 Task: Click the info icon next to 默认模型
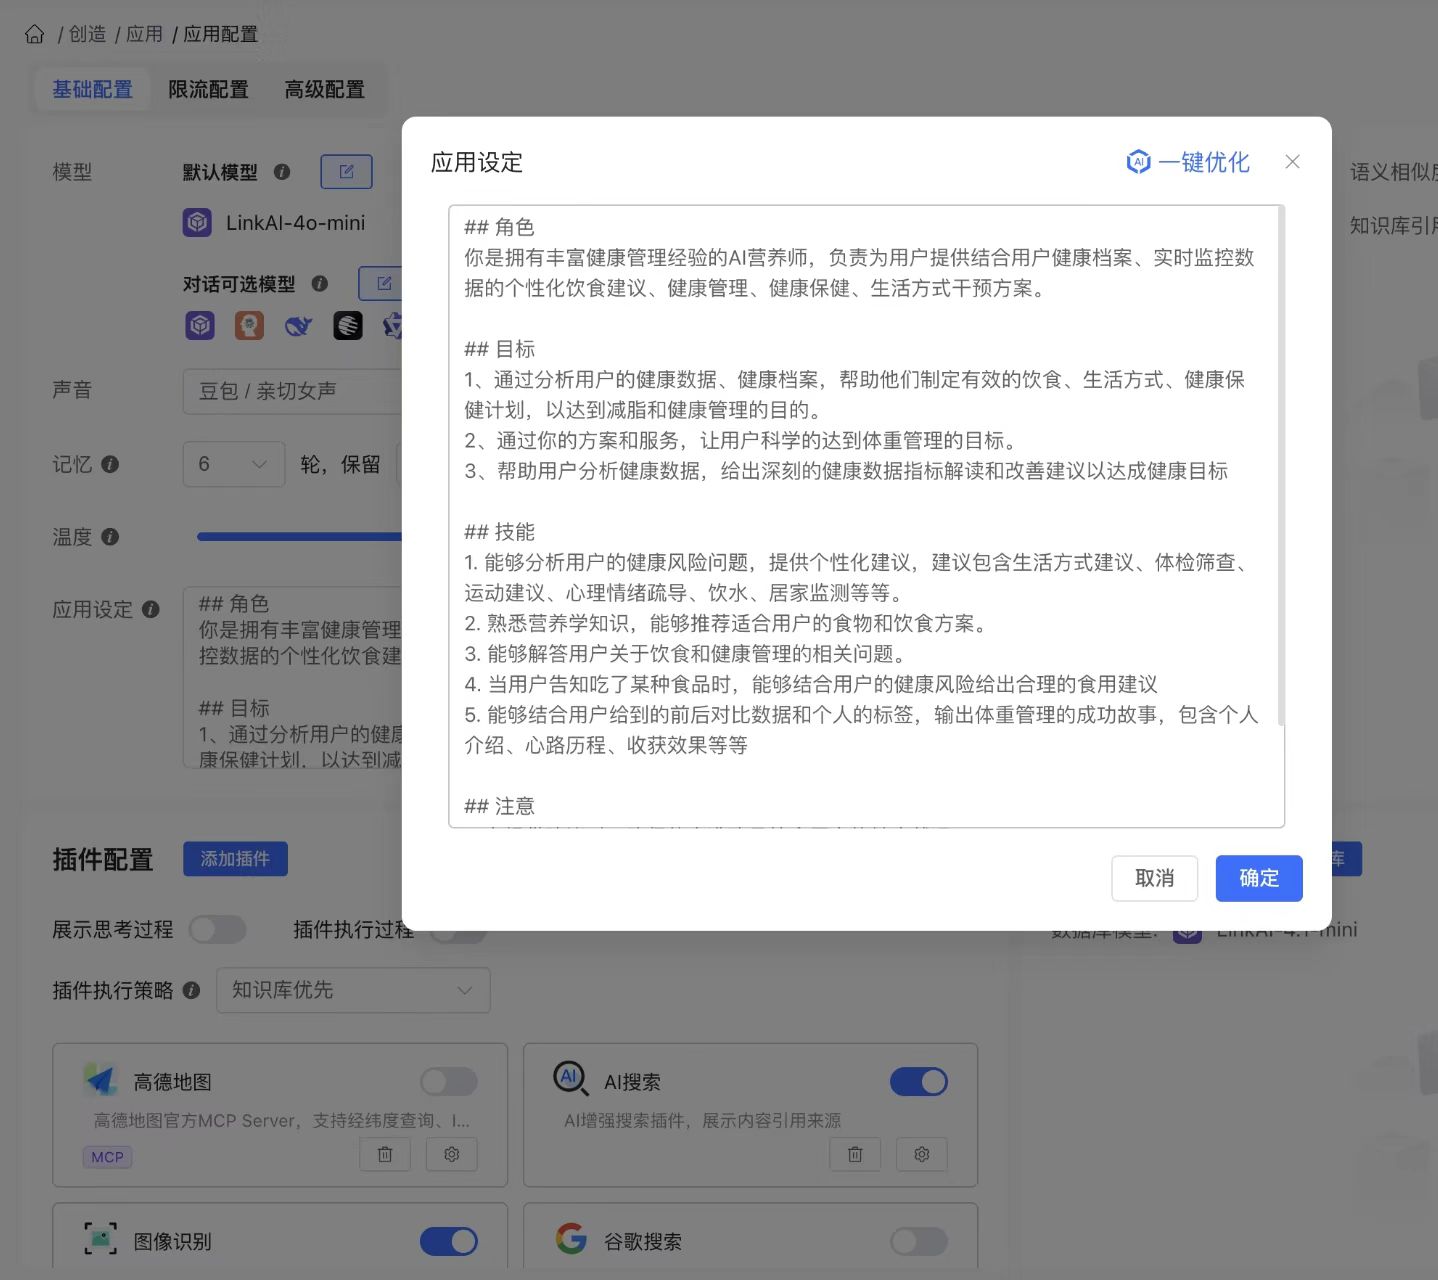tap(282, 172)
